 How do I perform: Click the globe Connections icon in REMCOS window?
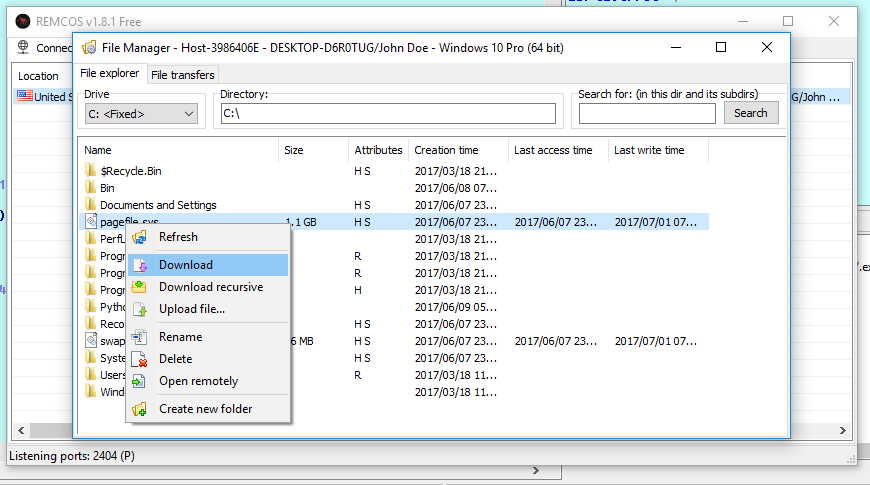[23, 47]
